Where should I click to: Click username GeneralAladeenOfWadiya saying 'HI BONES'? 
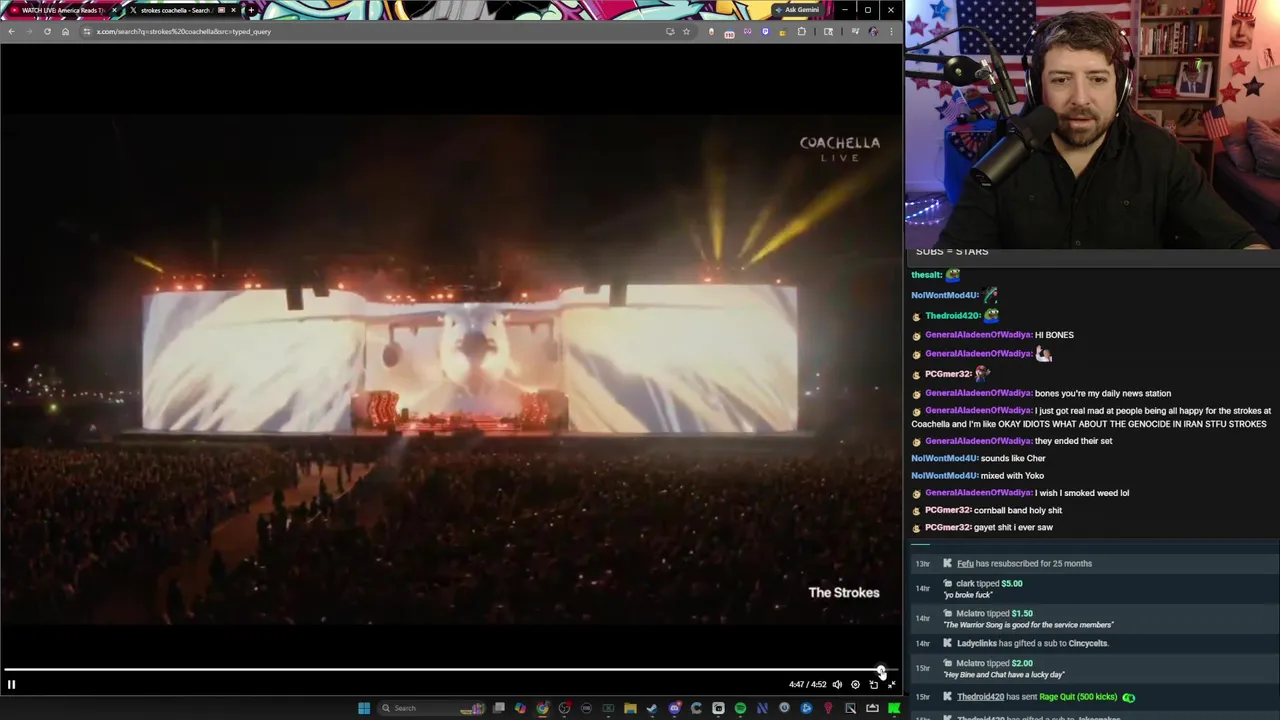pos(978,335)
